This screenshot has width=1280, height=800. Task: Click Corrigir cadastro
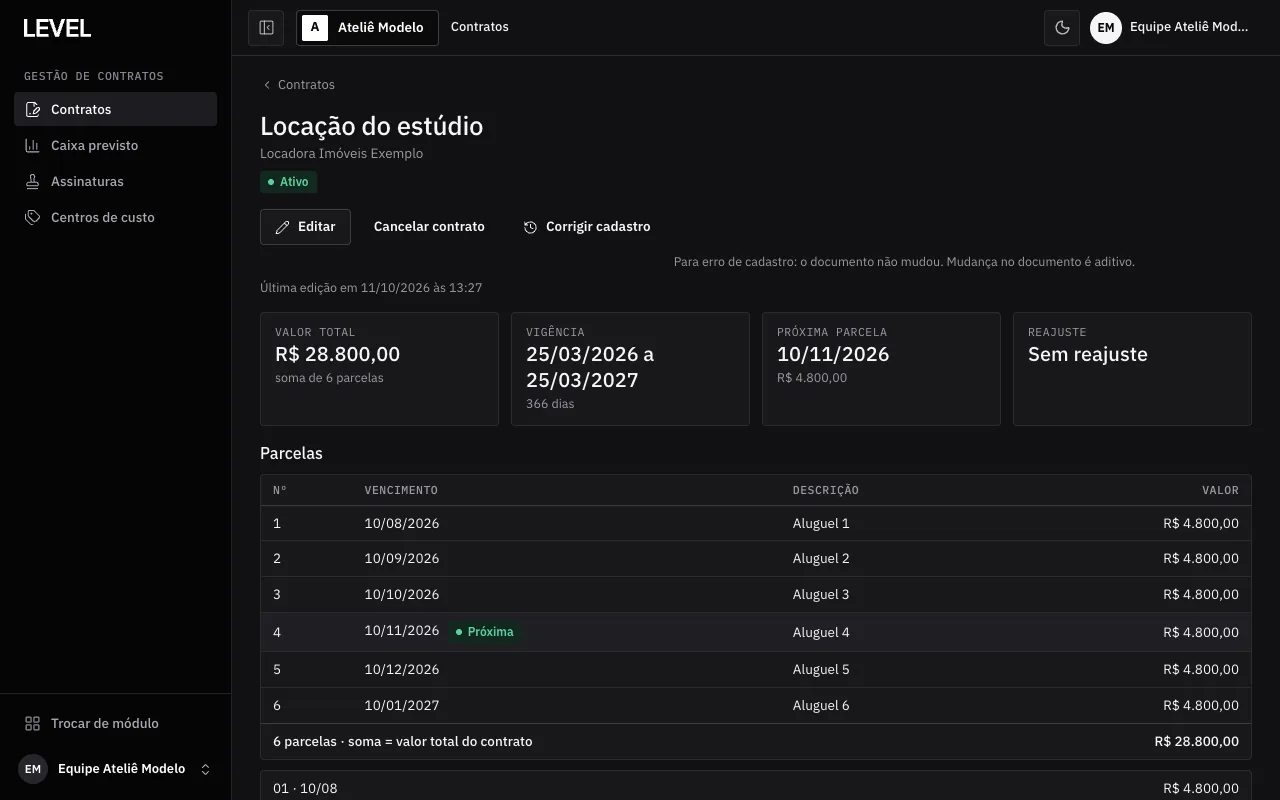coord(587,227)
